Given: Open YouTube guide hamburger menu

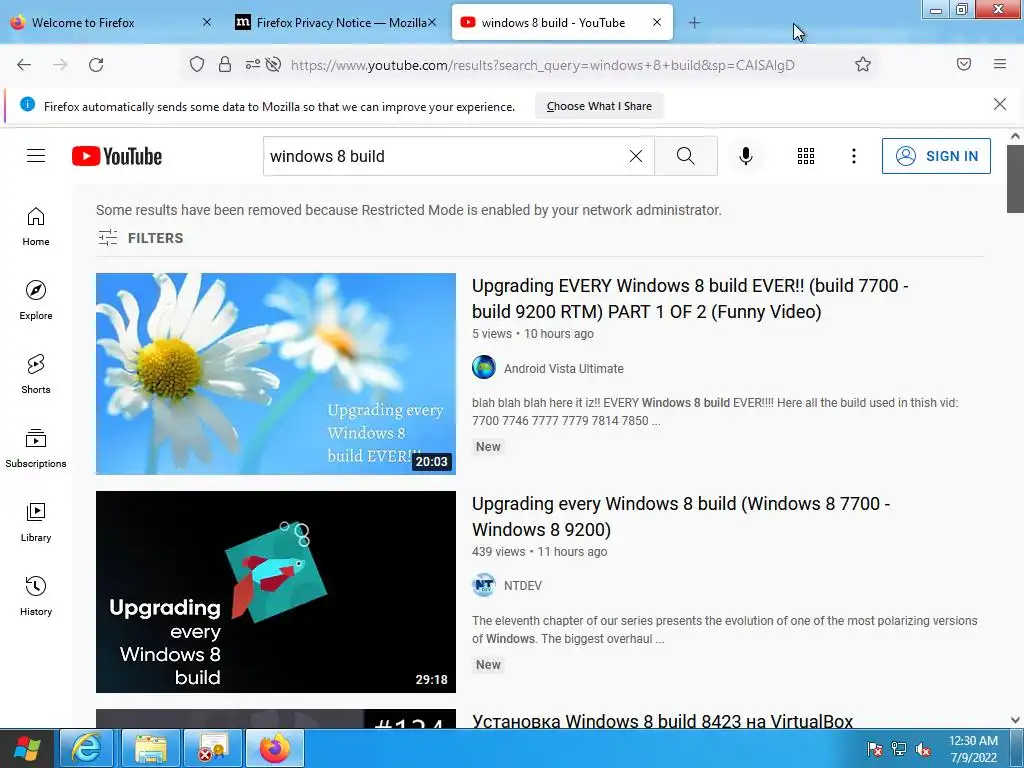Looking at the screenshot, I should (36, 155).
